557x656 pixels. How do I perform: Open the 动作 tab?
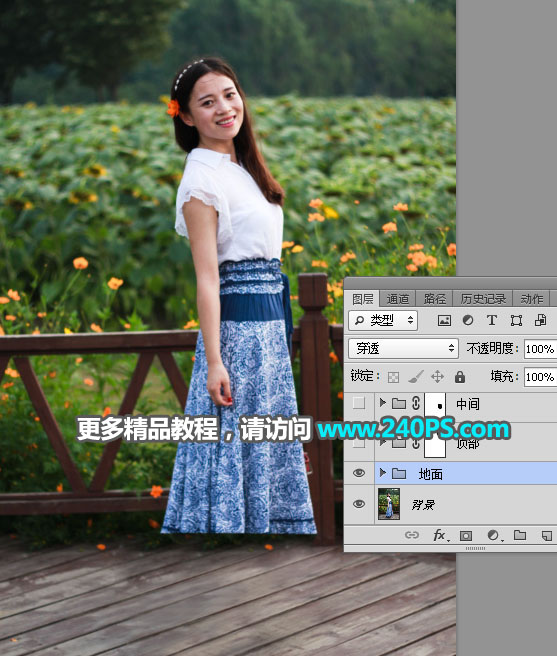pyautogui.click(x=531, y=299)
